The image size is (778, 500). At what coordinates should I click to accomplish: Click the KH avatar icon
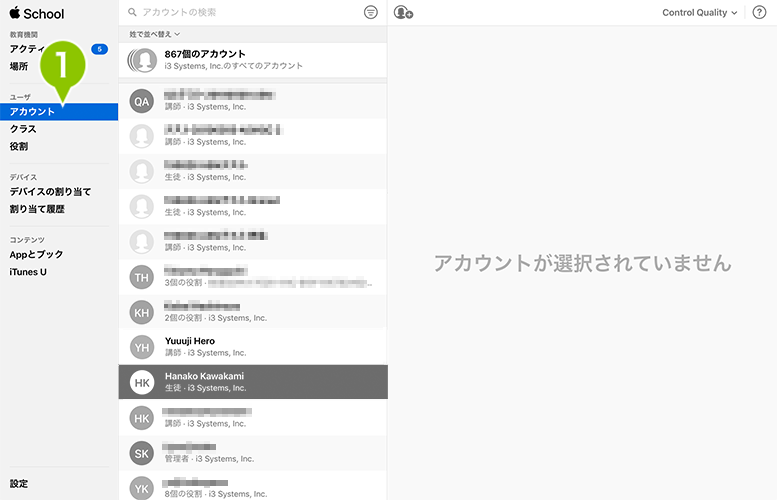point(141,312)
